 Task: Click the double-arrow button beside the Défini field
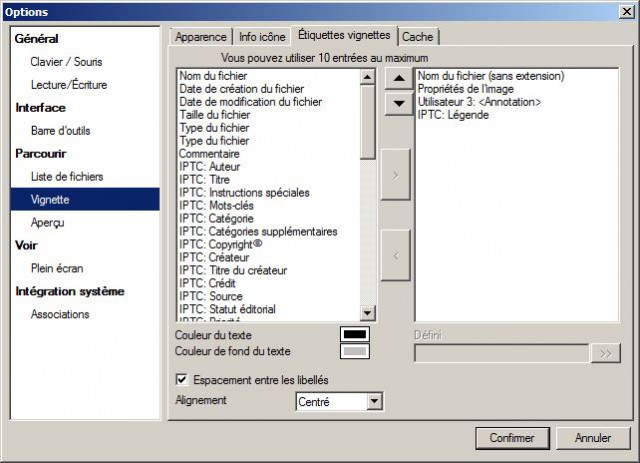point(606,353)
